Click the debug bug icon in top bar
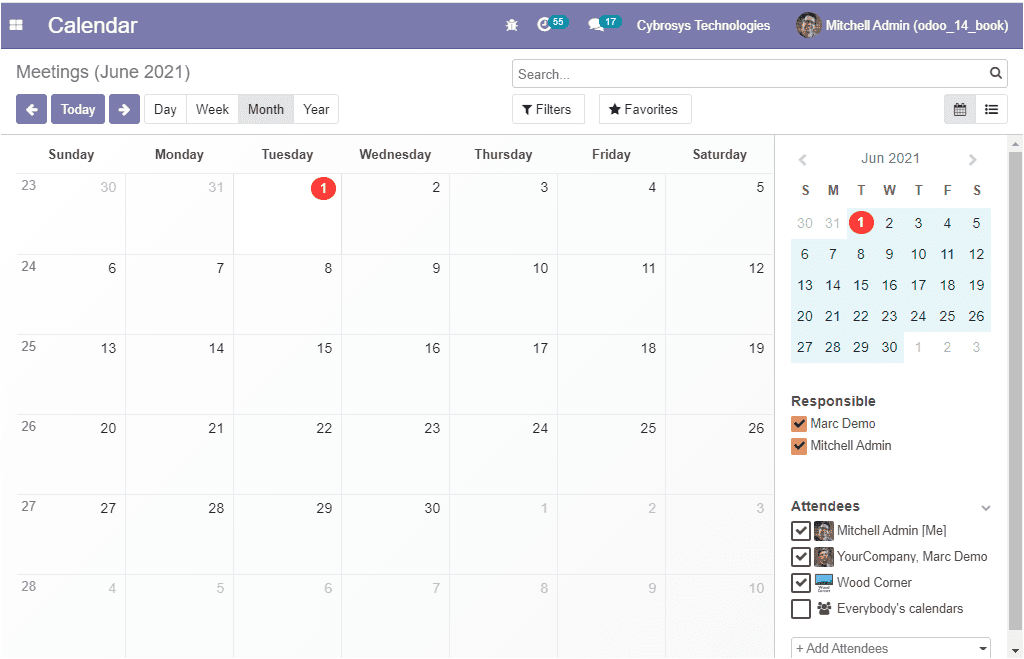The height and width of the screenshot is (659, 1024). coord(512,24)
